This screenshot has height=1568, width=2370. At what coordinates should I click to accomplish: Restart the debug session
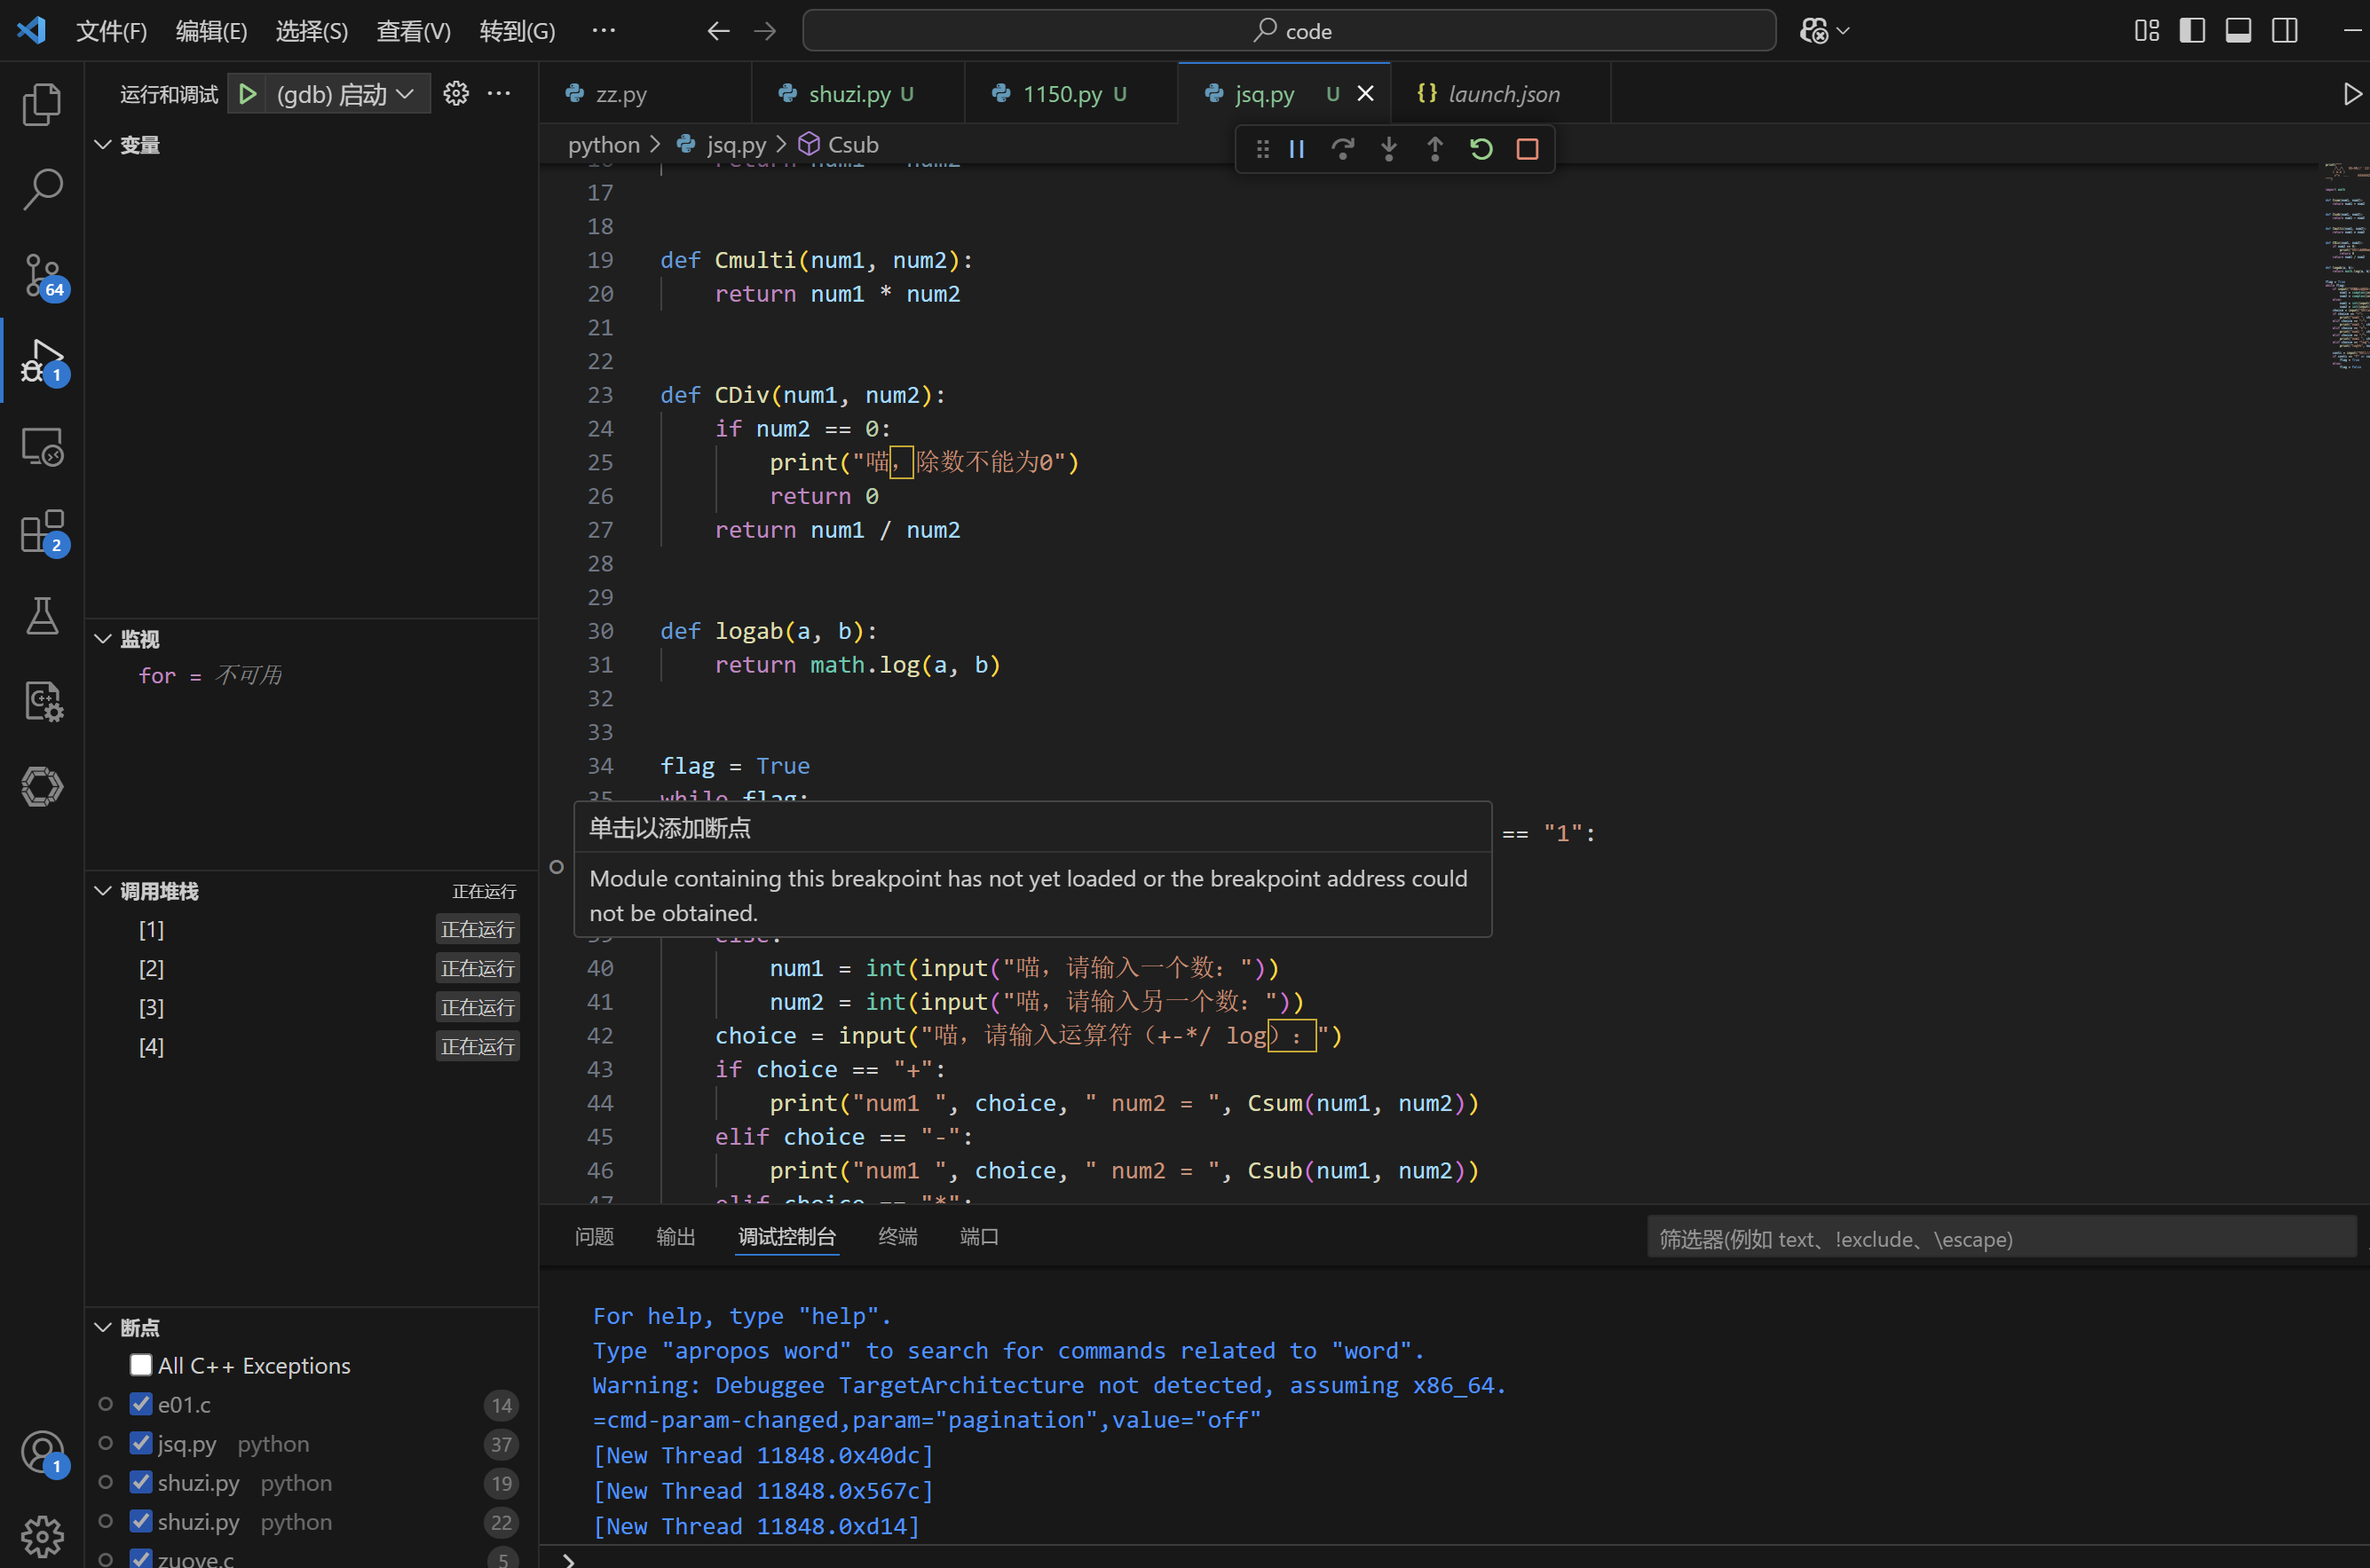1481,149
